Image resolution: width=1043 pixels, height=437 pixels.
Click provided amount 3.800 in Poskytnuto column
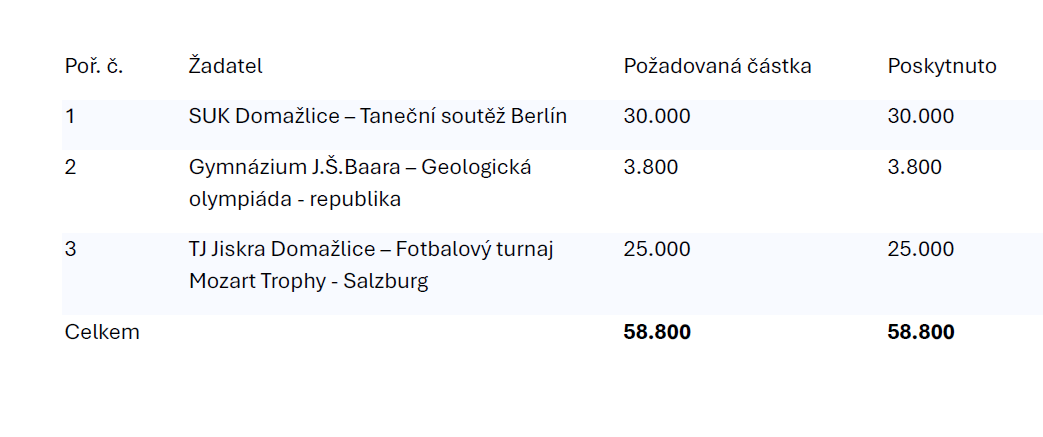point(915,166)
